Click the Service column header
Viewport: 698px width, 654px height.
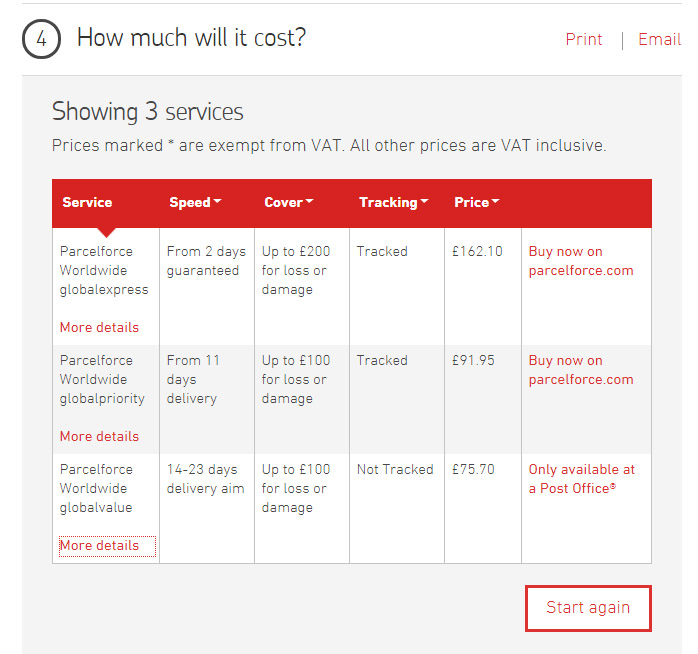pos(87,202)
